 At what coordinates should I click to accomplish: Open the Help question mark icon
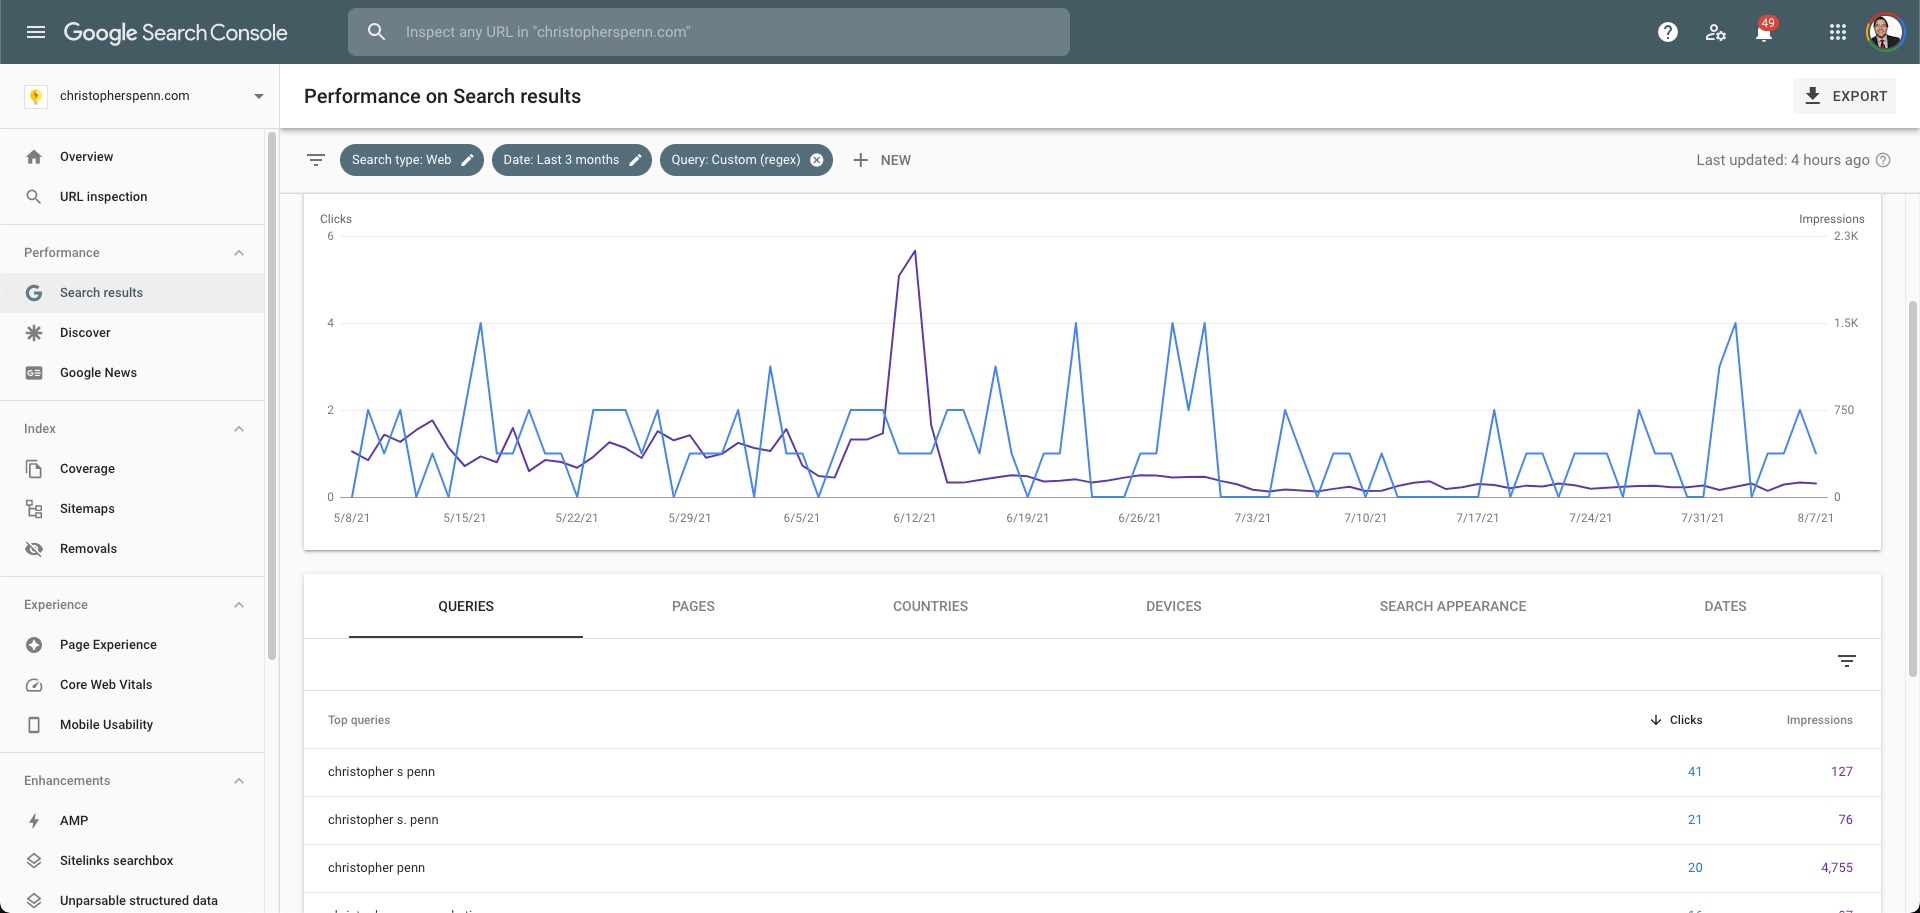pyautogui.click(x=1668, y=32)
